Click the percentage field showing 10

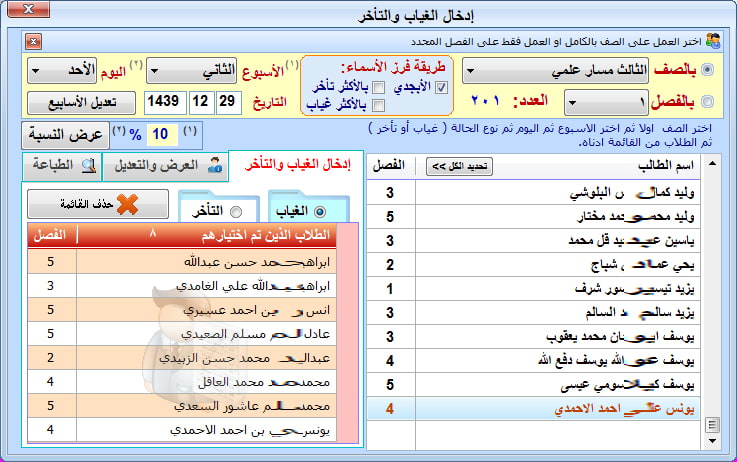click(x=161, y=135)
